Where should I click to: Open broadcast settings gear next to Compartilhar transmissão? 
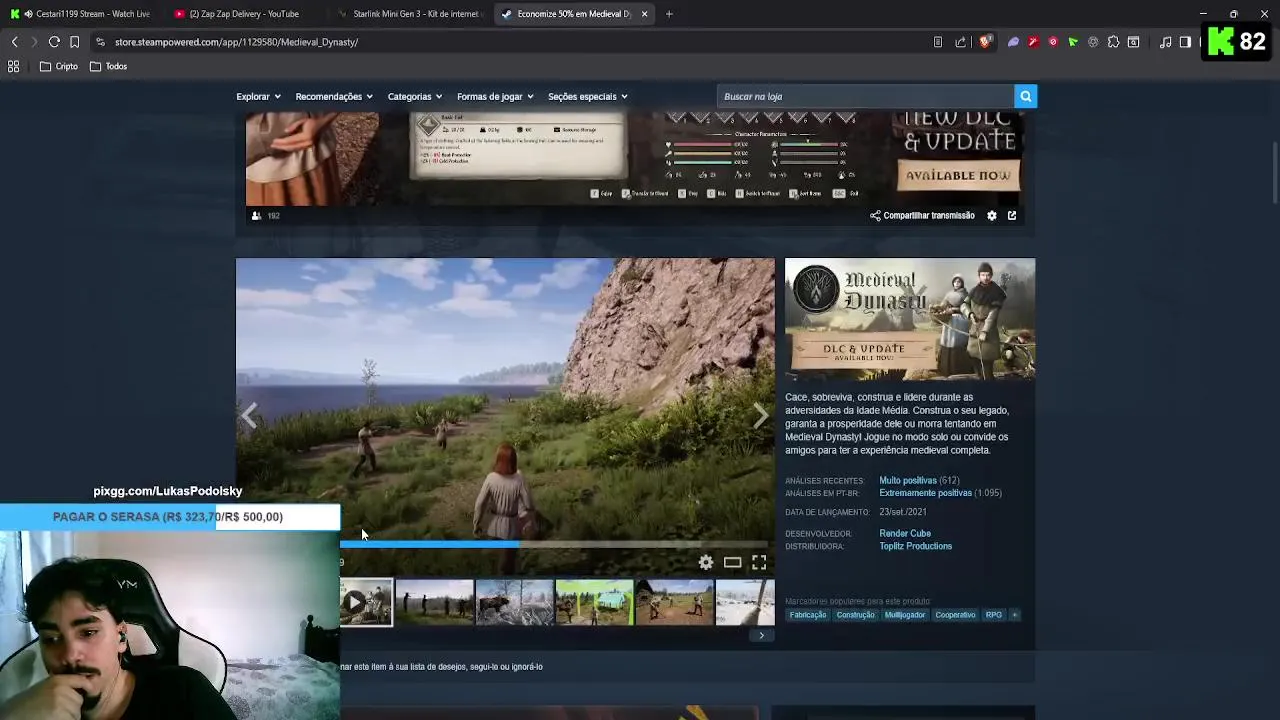point(992,215)
